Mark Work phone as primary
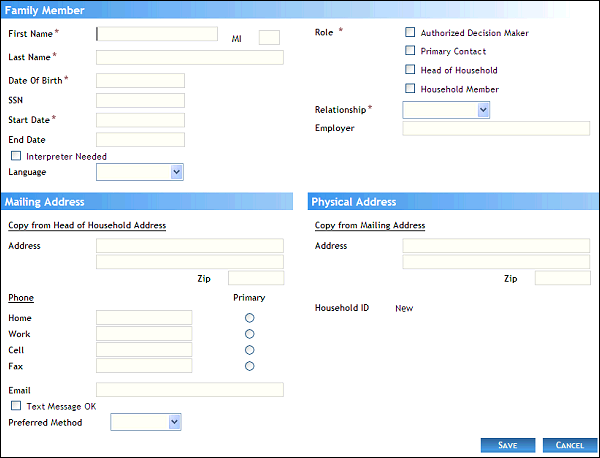Image resolution: width=600 pixels, height=458 pixels. 249,334
